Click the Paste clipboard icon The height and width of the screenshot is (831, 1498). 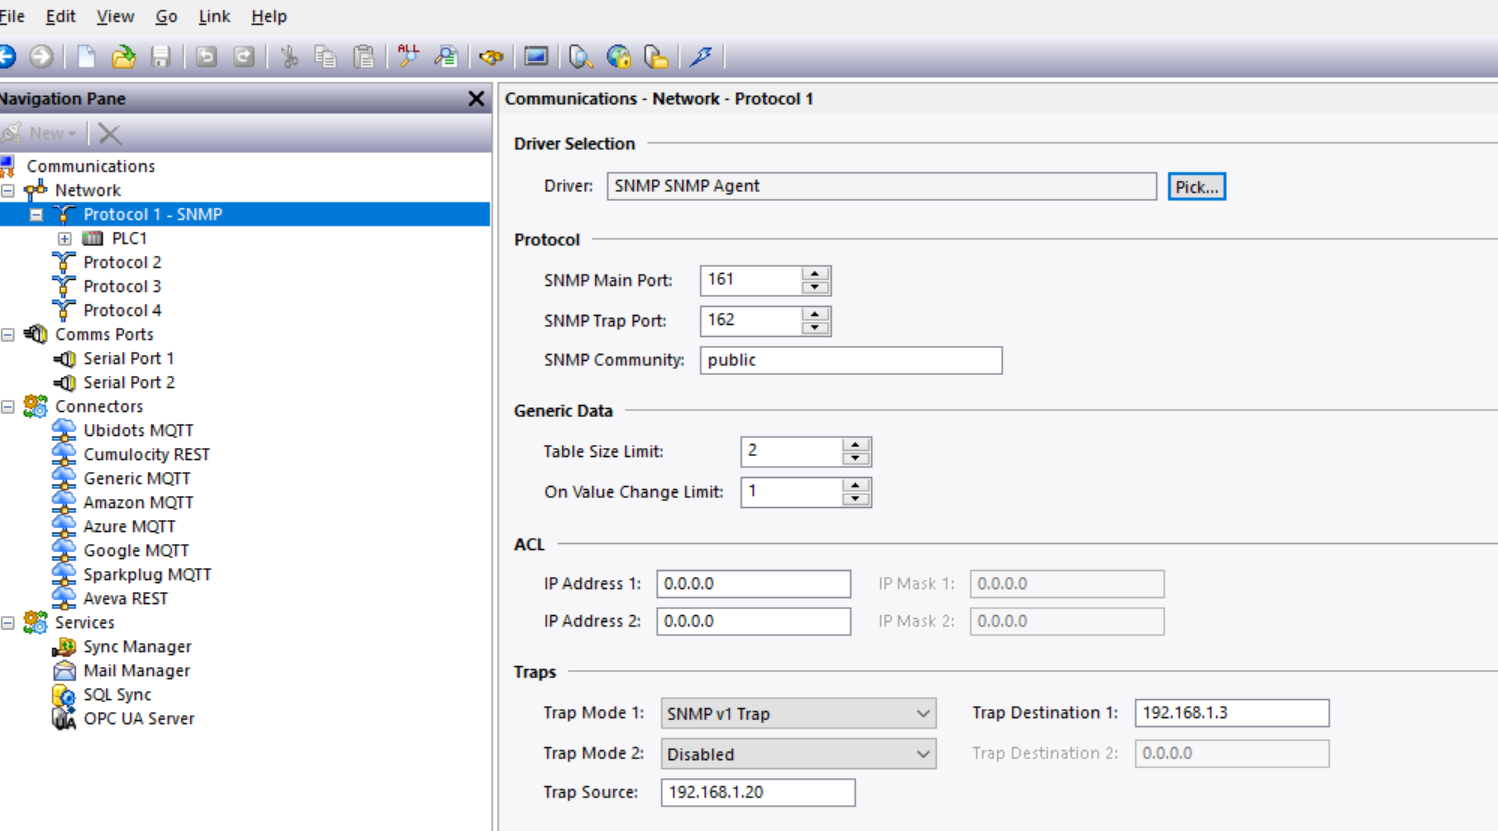click(x=364, y=57)
